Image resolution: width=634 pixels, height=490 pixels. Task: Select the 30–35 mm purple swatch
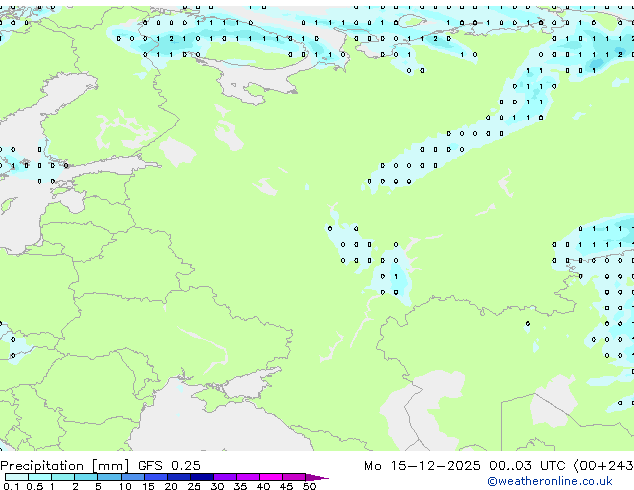[225, 477]
